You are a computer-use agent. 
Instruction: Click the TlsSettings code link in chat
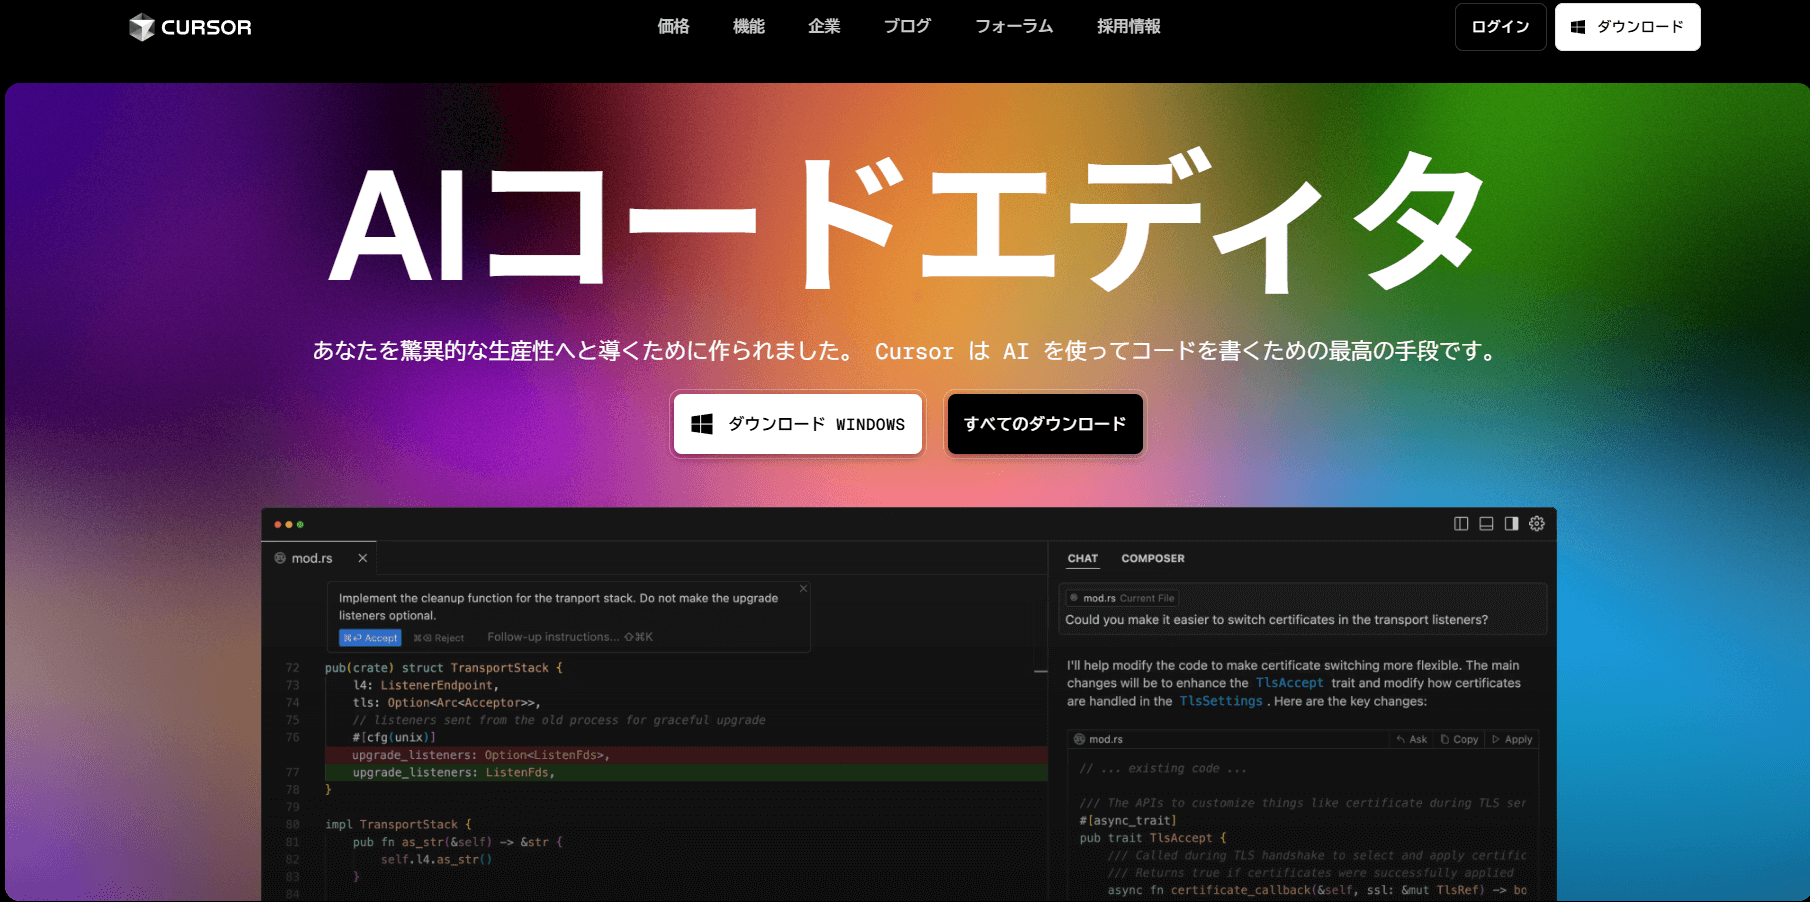(1220, 701)
